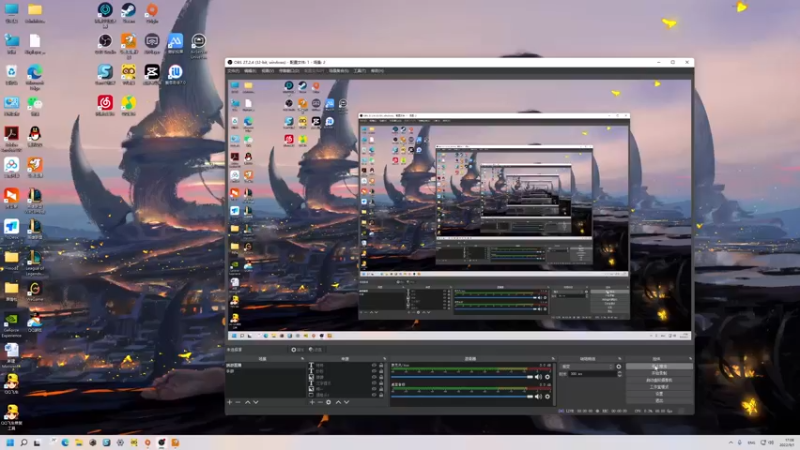This screenshot has height=450, width=800.
Task: Click the Start Streaming button in Controls
Action: [659, 366]
